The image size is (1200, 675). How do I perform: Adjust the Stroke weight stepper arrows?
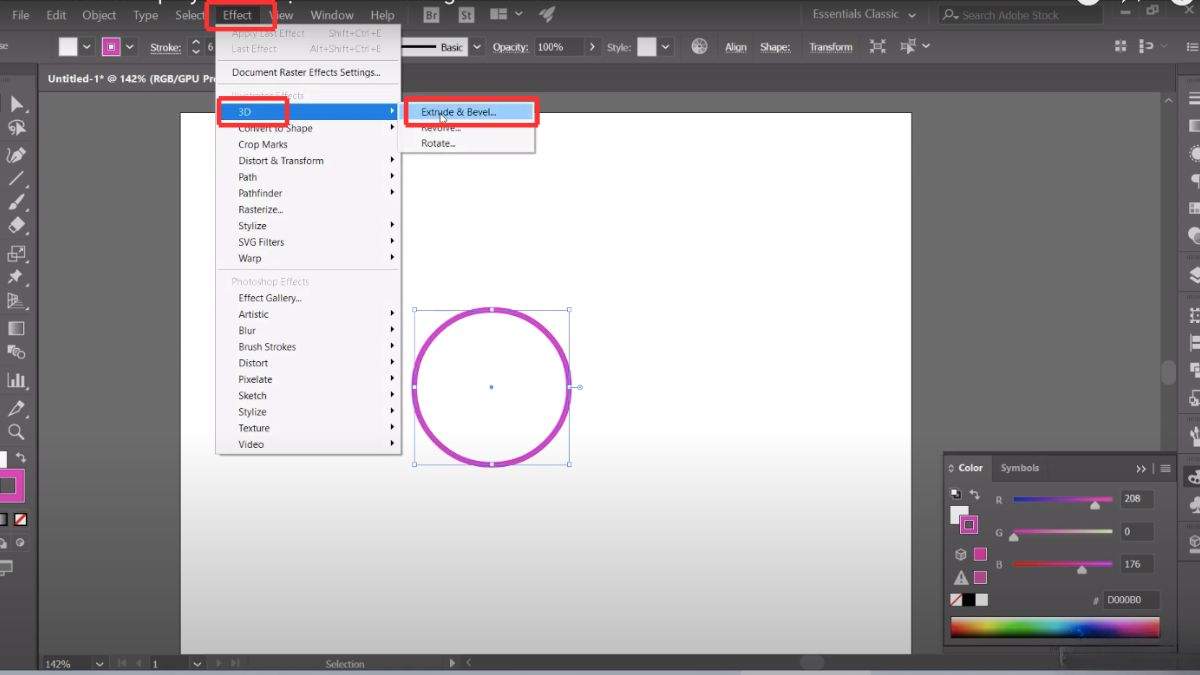click(196, 47)
